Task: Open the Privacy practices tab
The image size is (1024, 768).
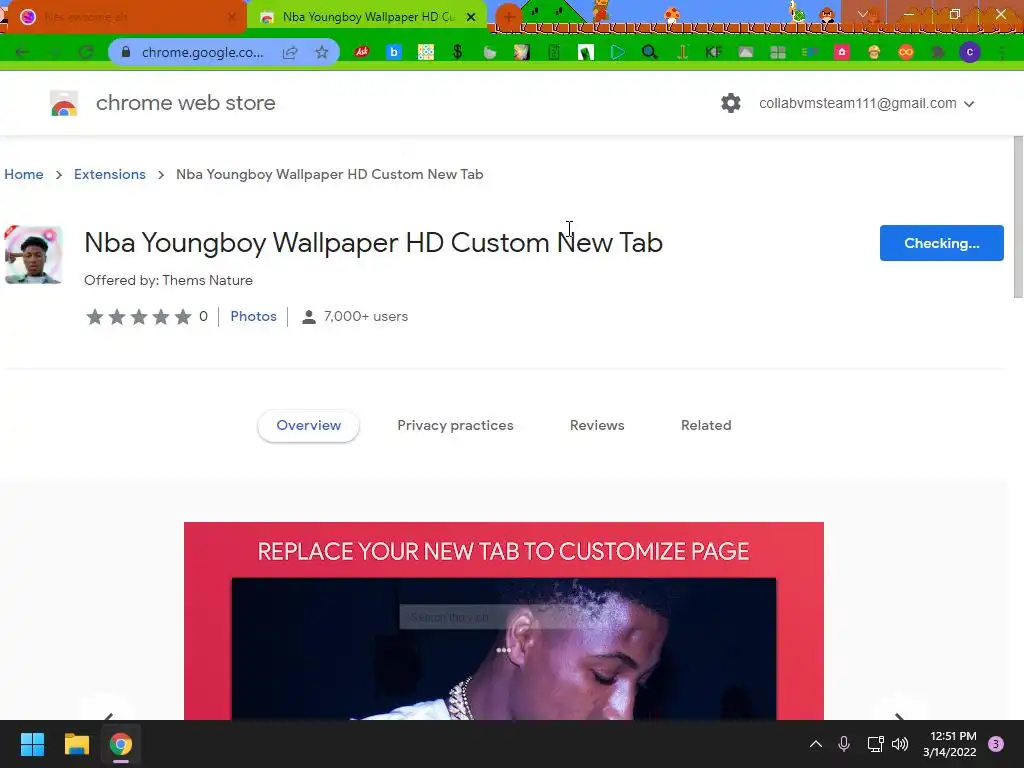Action: pyautogui.click(x=455, y=425)
